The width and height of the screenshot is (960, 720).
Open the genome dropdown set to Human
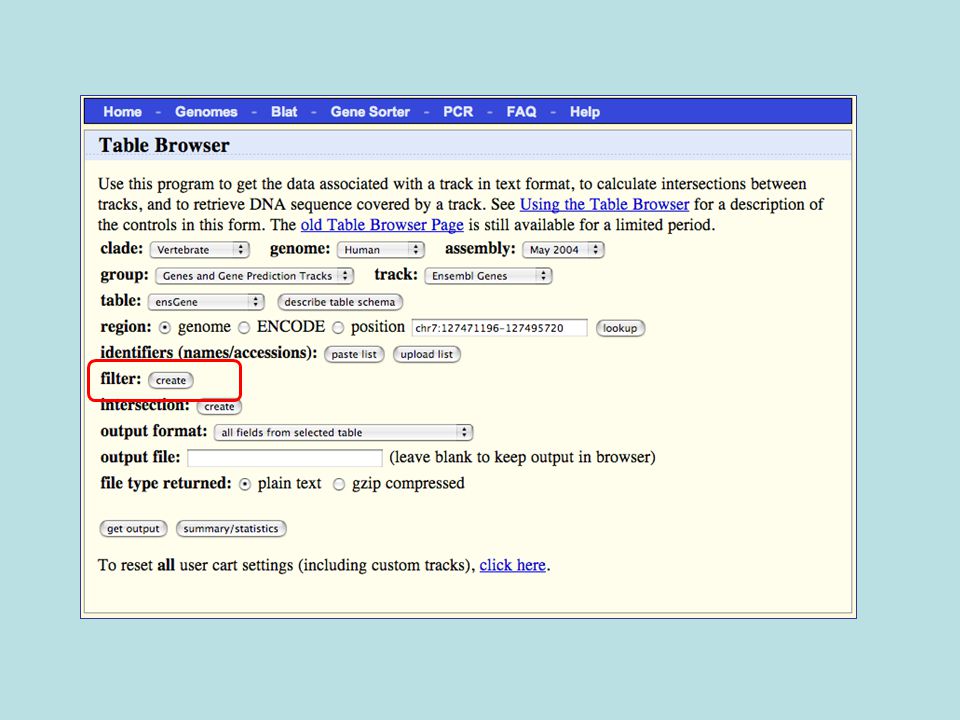pos(381,250)
